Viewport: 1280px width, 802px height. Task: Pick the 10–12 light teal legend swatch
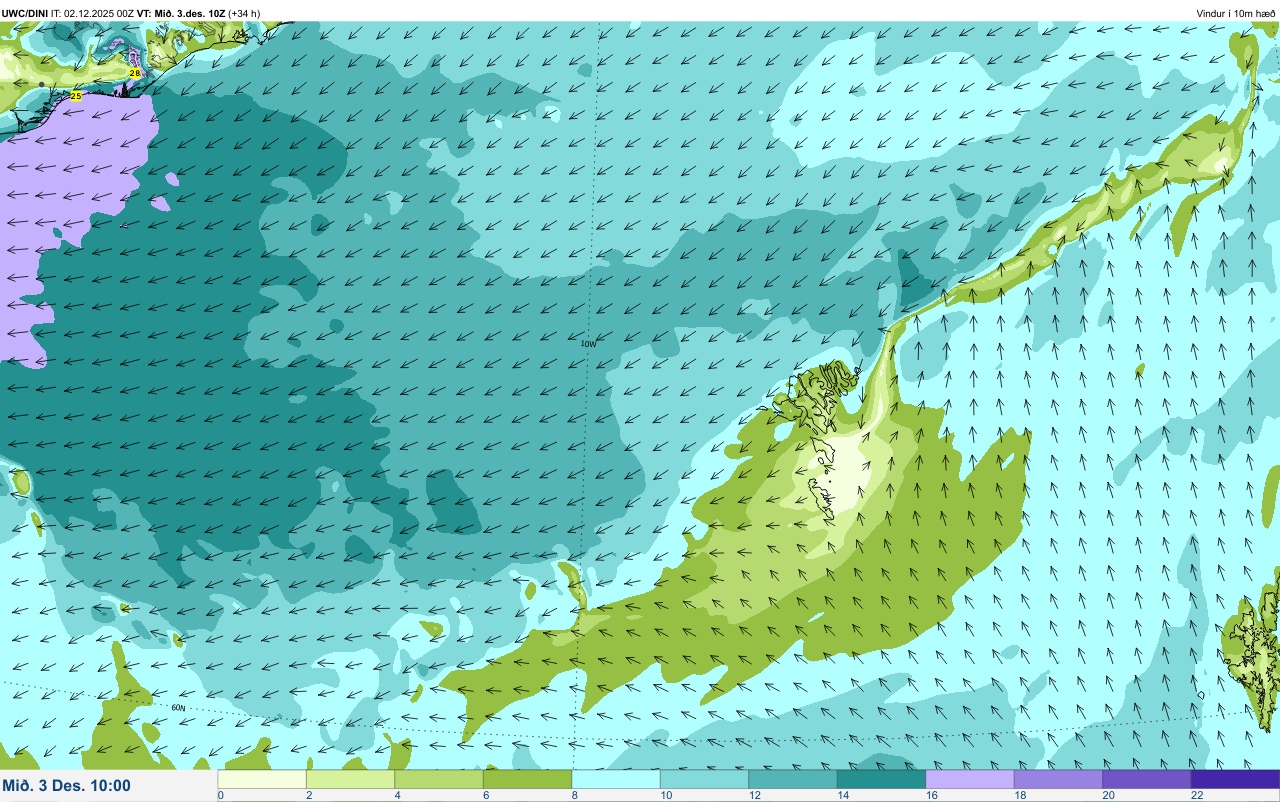click(704, 779)
